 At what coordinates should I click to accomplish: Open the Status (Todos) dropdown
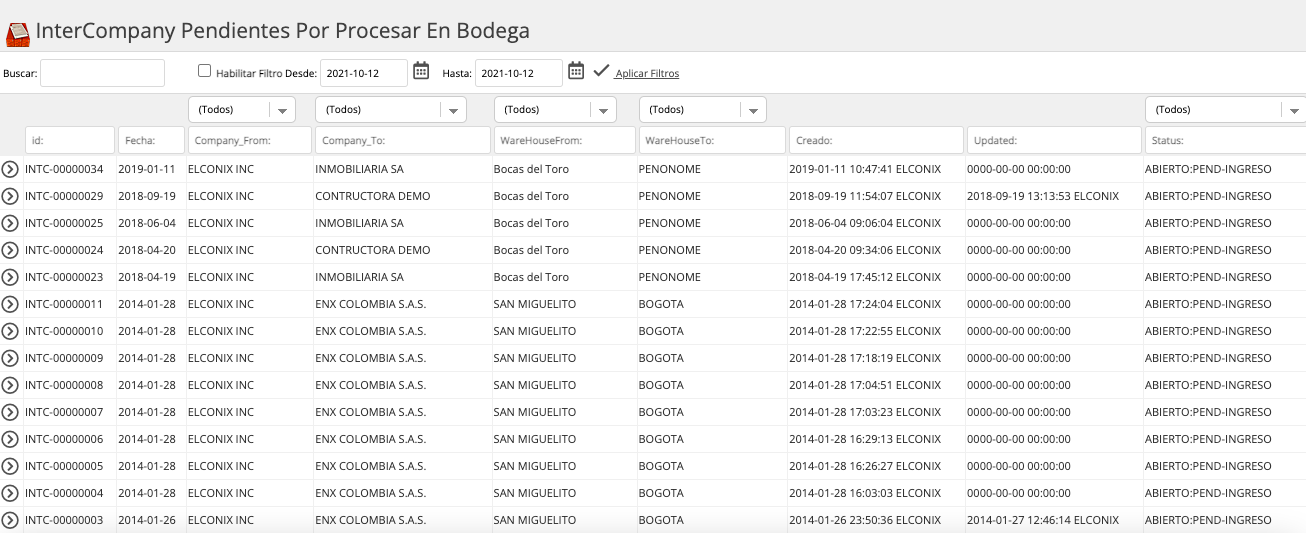(x=1225, y=109)
